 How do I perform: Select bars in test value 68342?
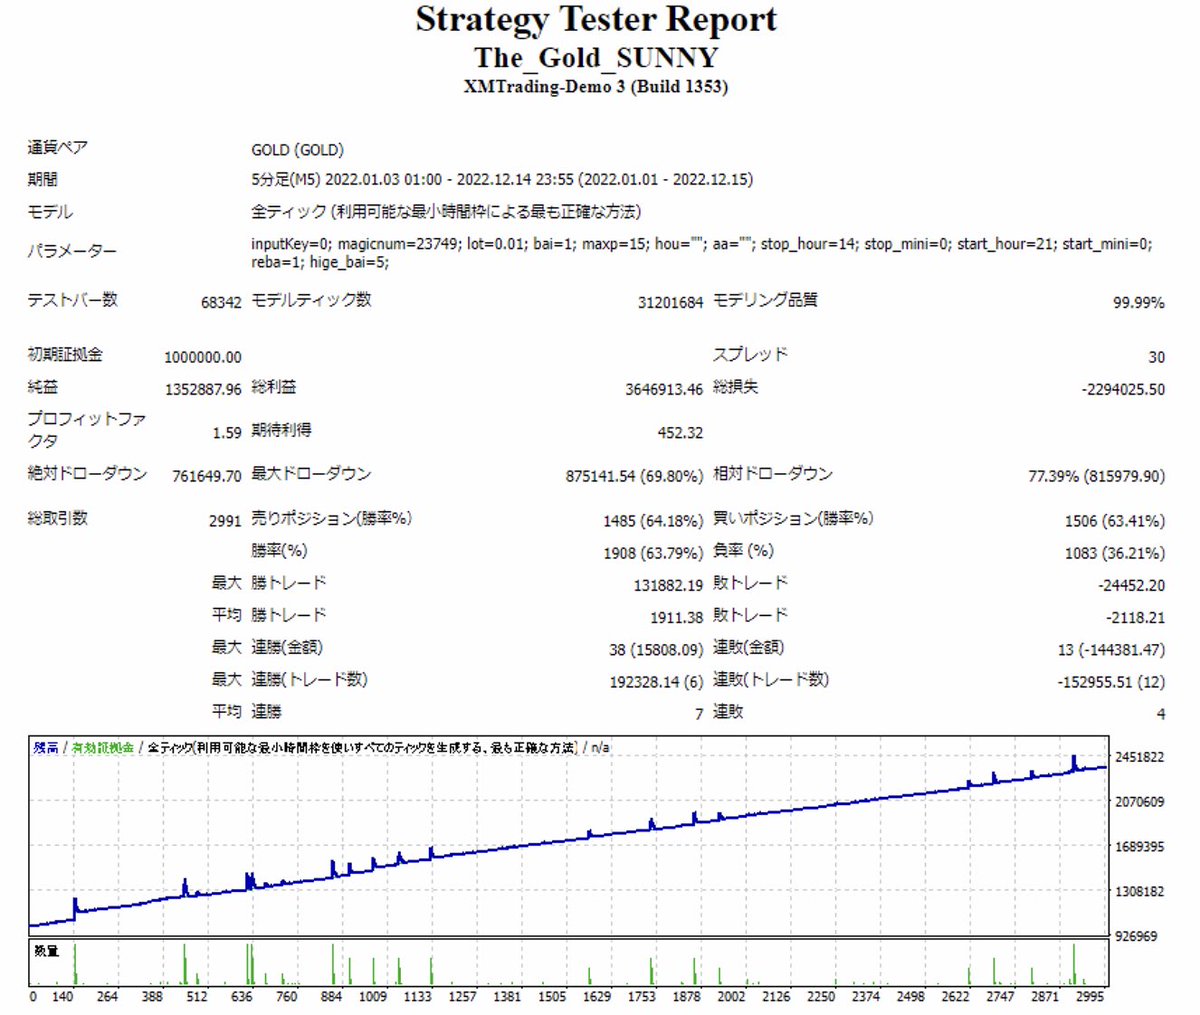(x=221, y=302)
